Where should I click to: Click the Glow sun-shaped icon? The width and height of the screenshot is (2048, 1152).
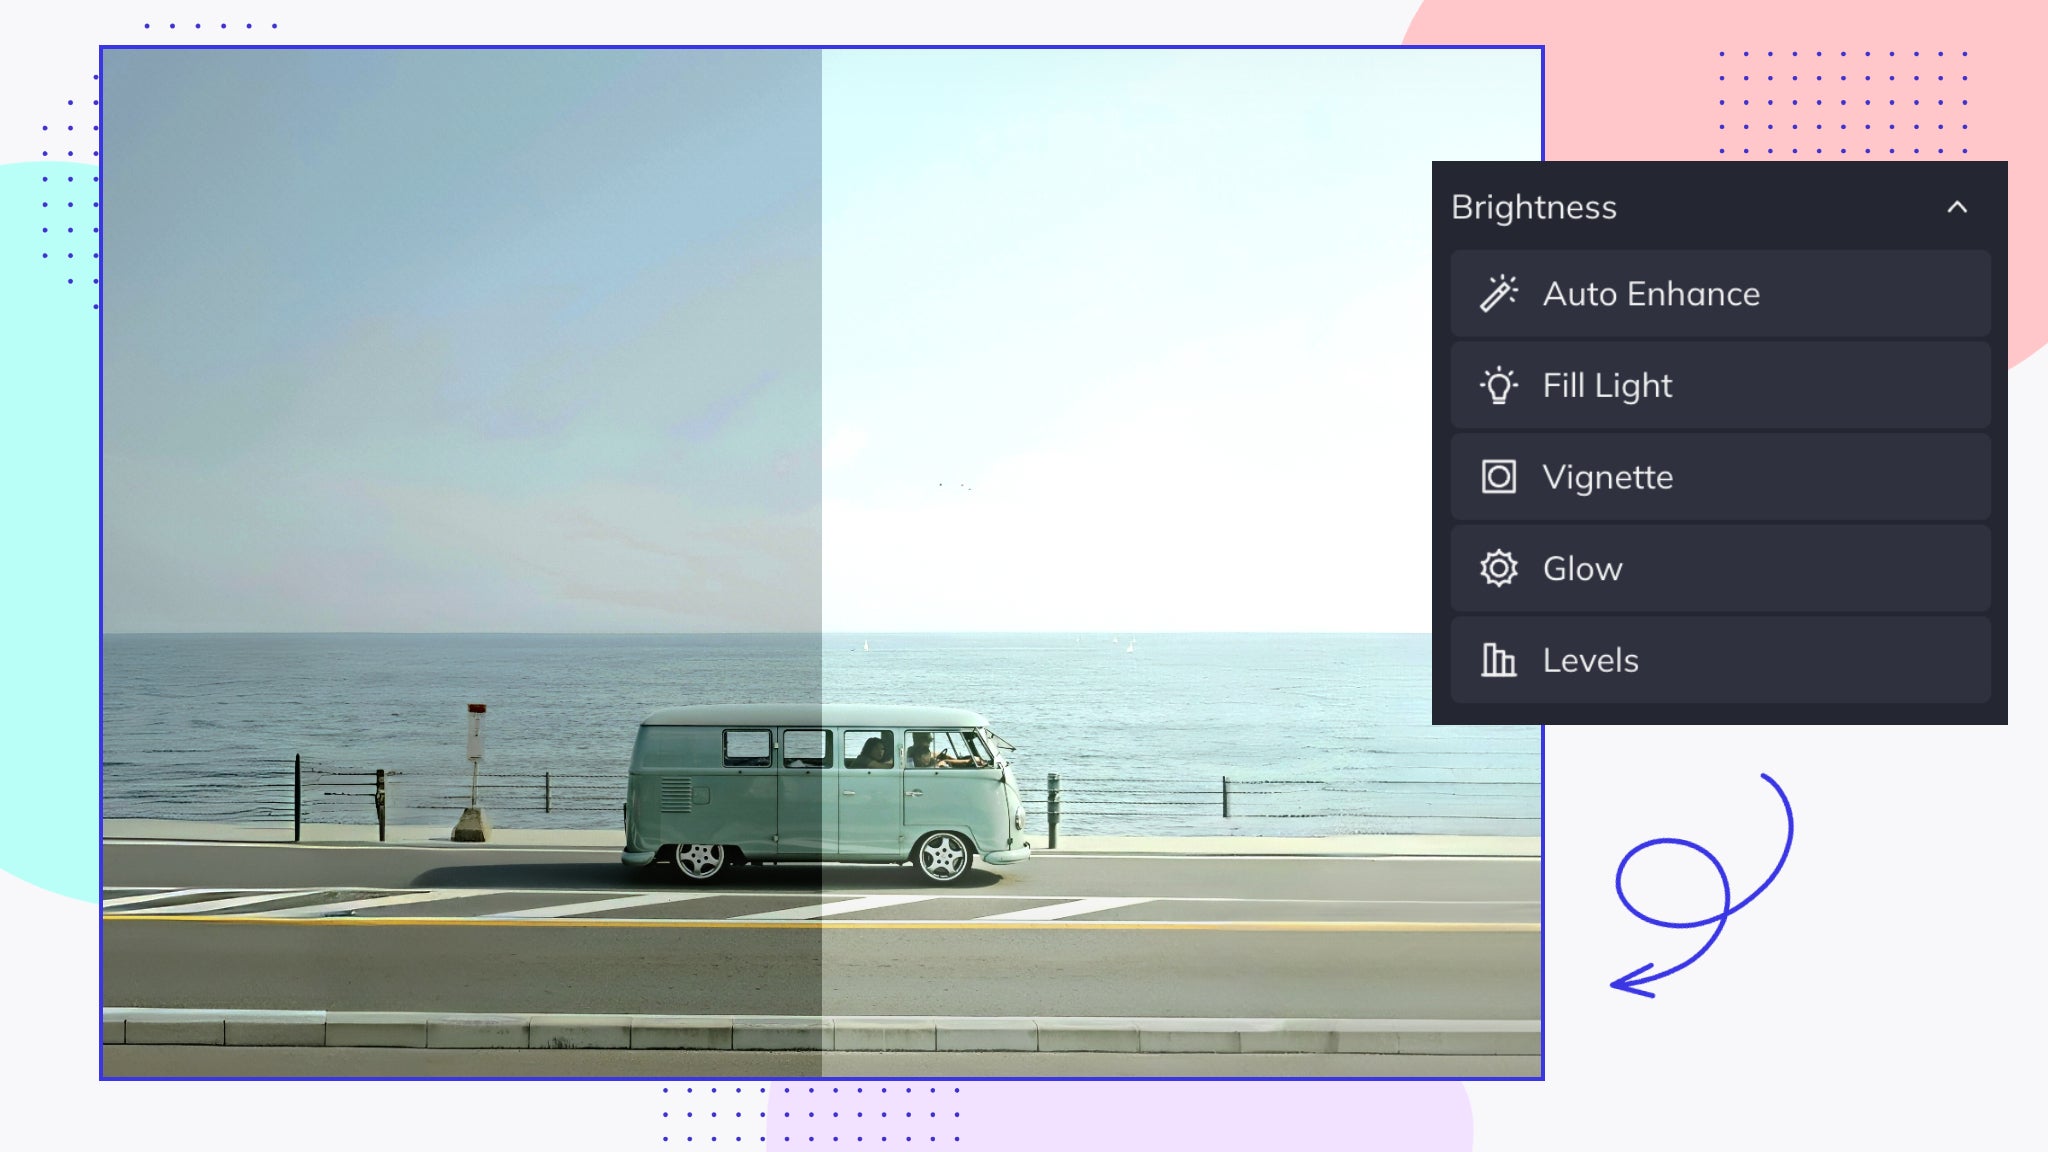[1498, 569]
